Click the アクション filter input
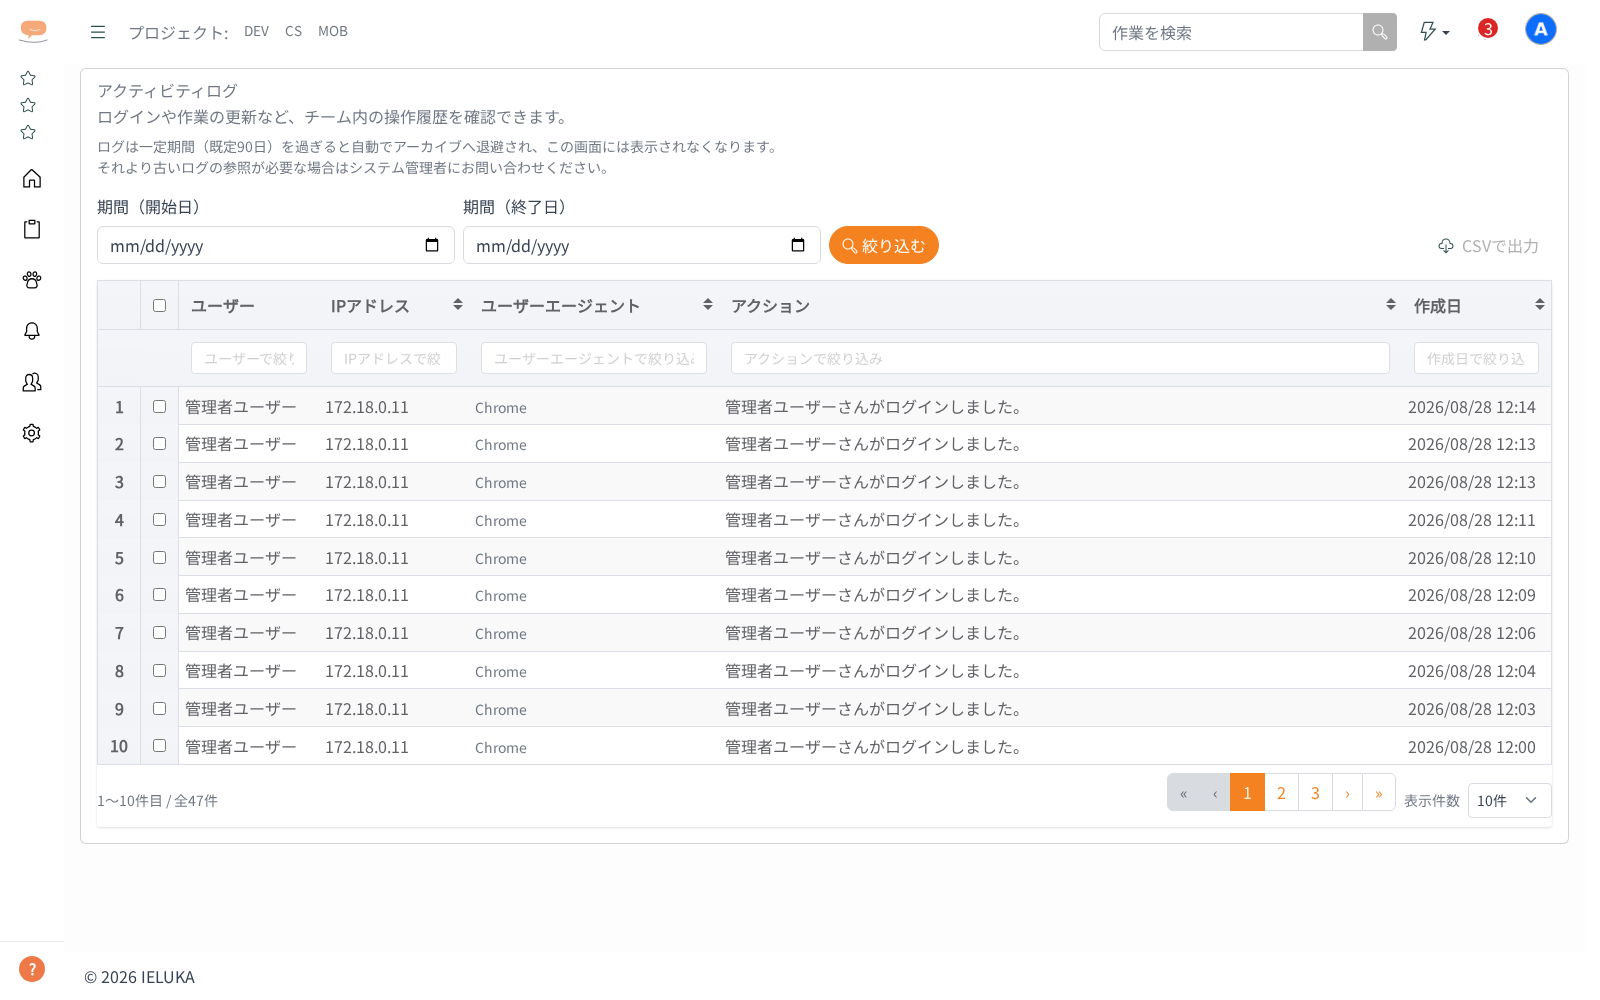Image resolution: width=1600 pixels, height=1000 pixels. click(x=1060, y=358)
